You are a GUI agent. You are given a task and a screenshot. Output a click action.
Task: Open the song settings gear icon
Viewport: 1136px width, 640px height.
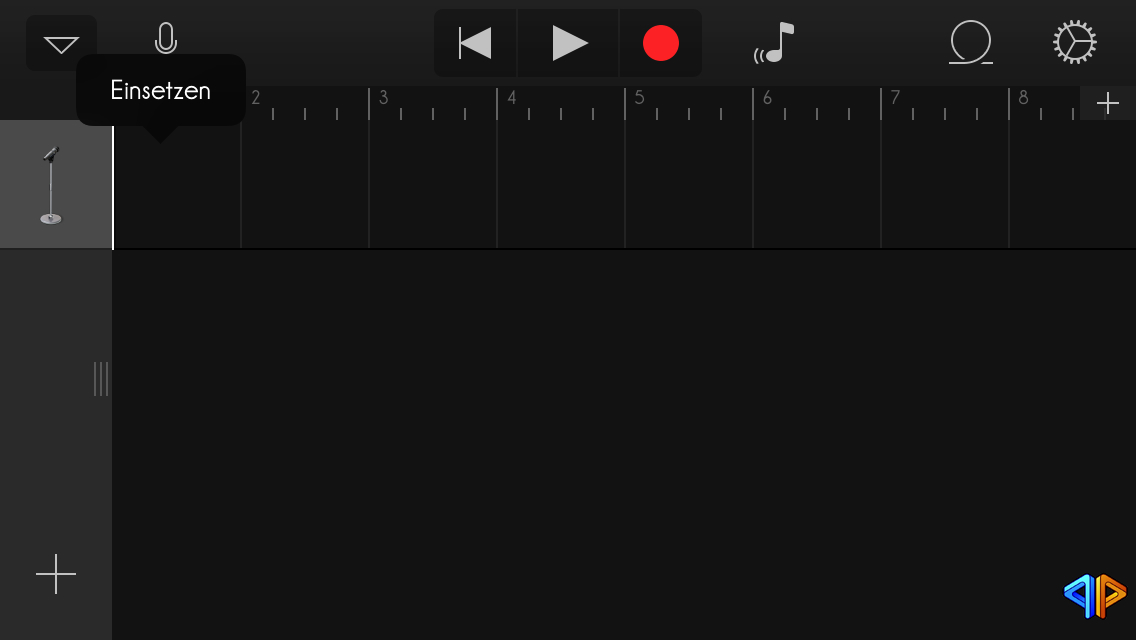1074,42
